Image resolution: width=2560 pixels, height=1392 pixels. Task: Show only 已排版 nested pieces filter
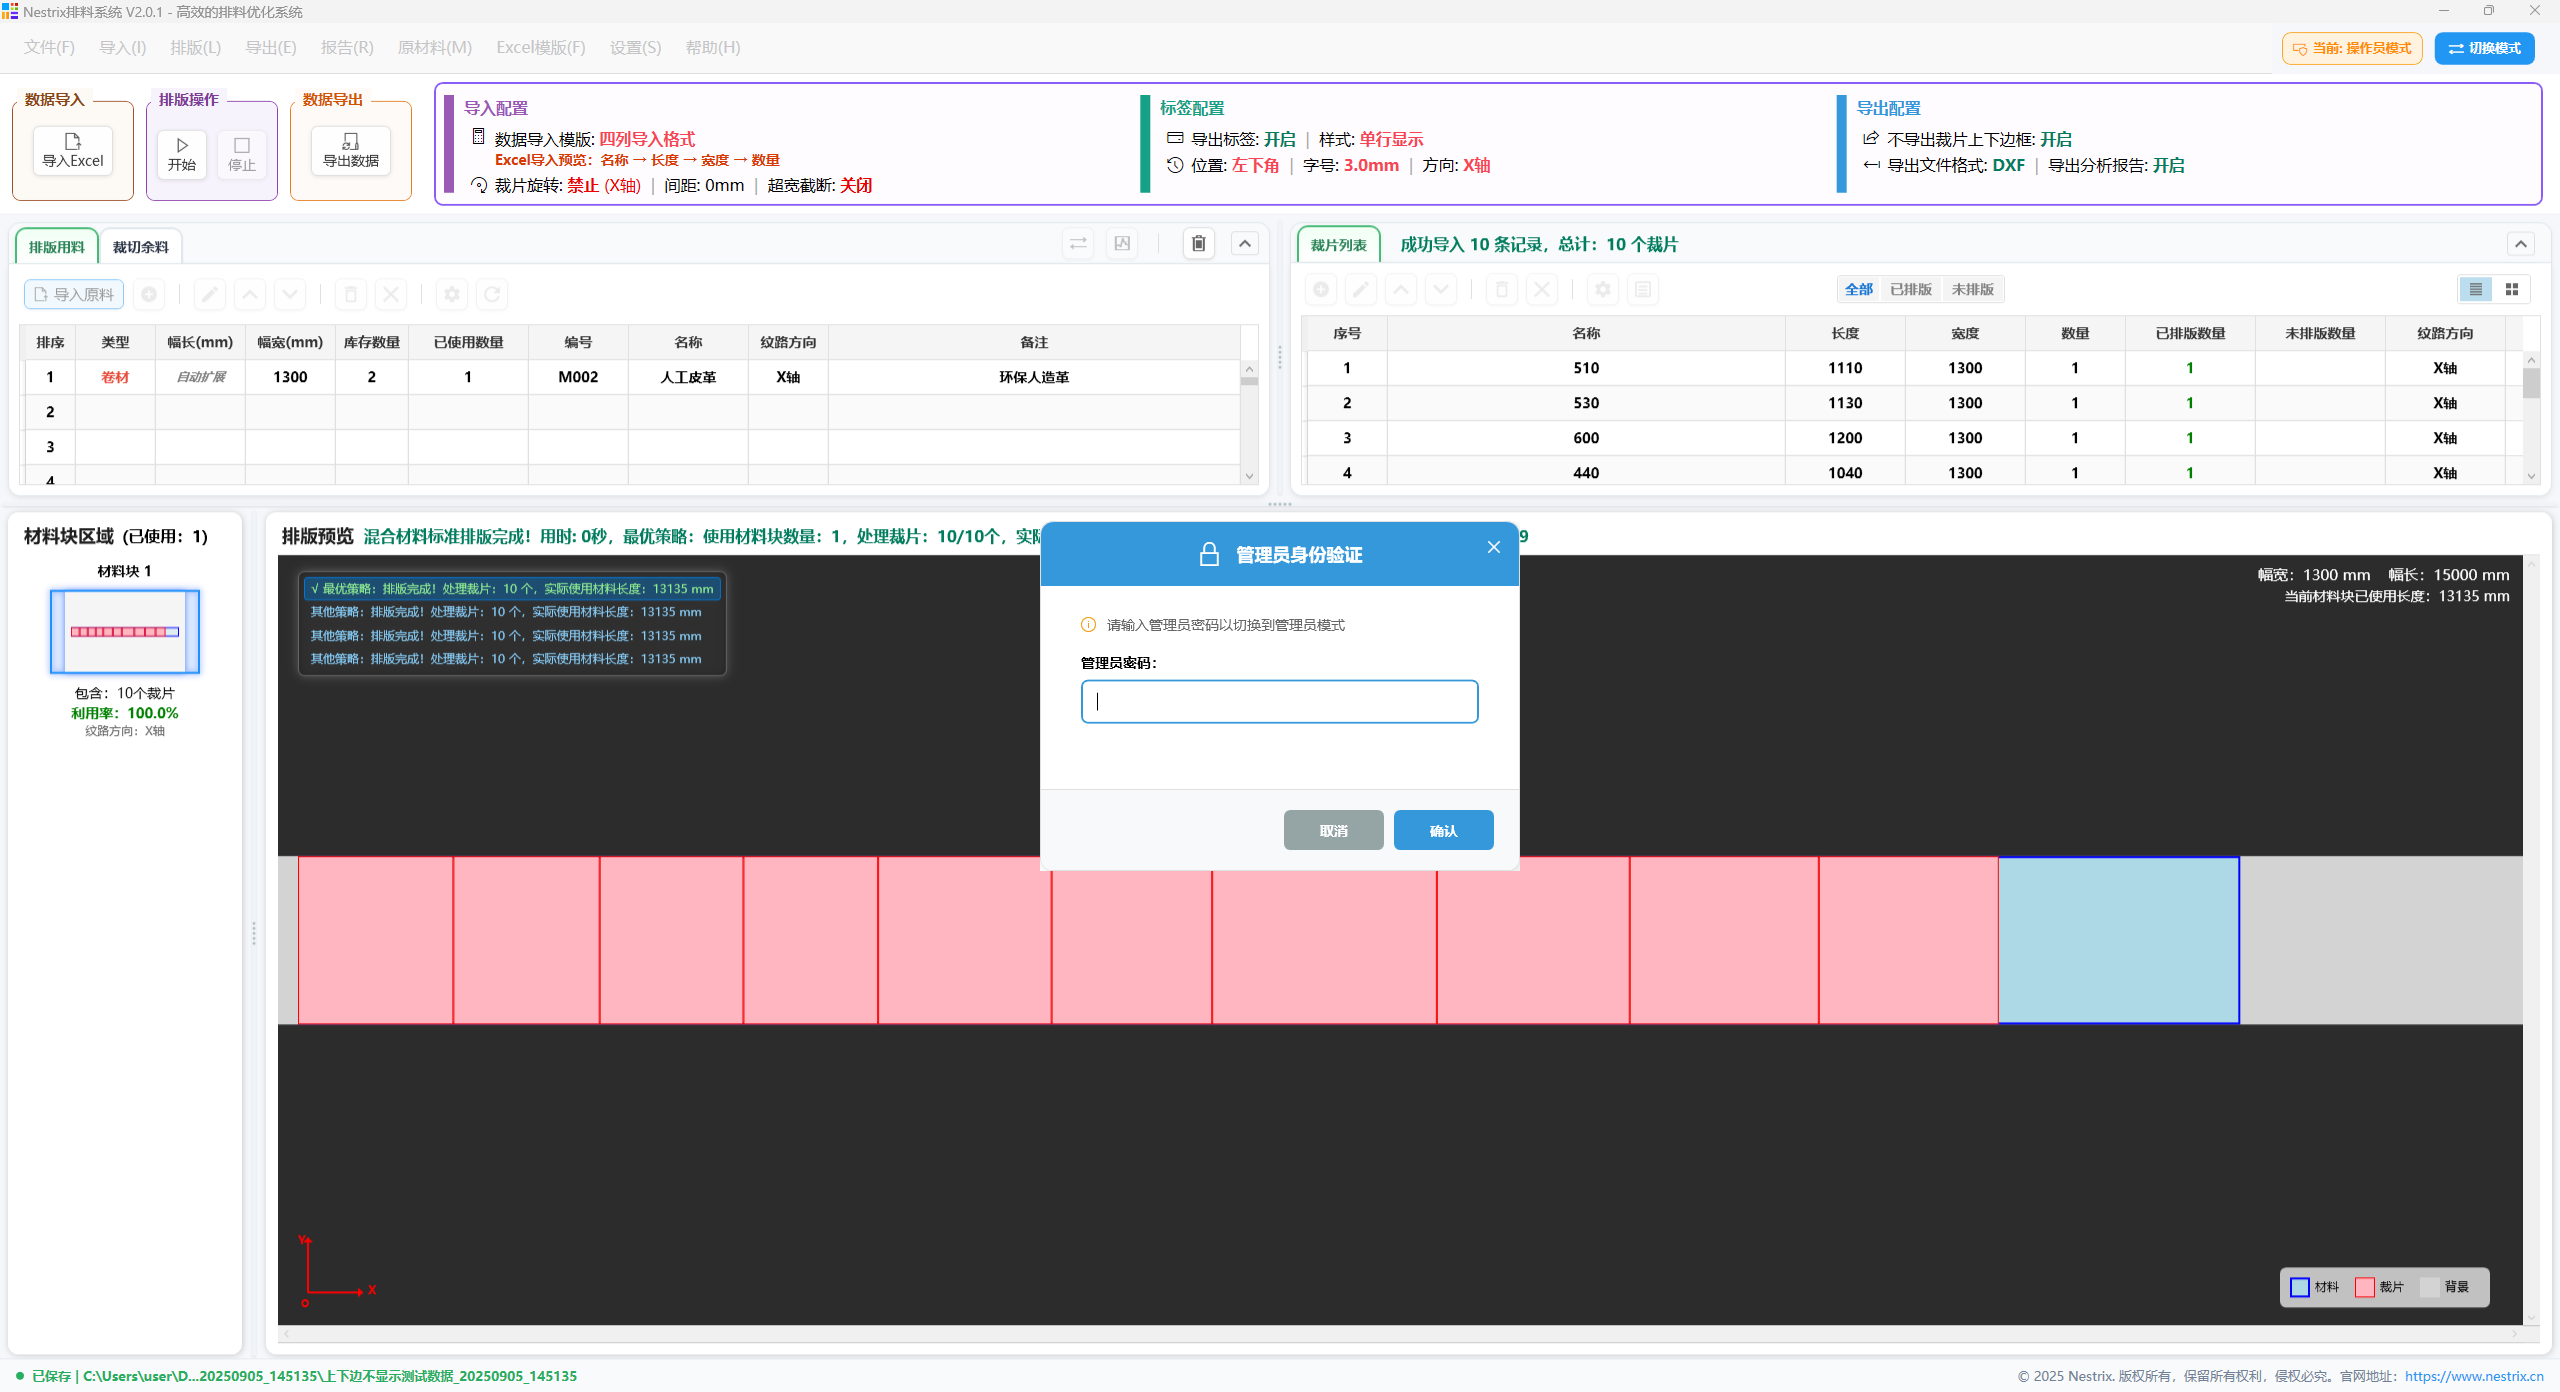(x=1910, y=289)
